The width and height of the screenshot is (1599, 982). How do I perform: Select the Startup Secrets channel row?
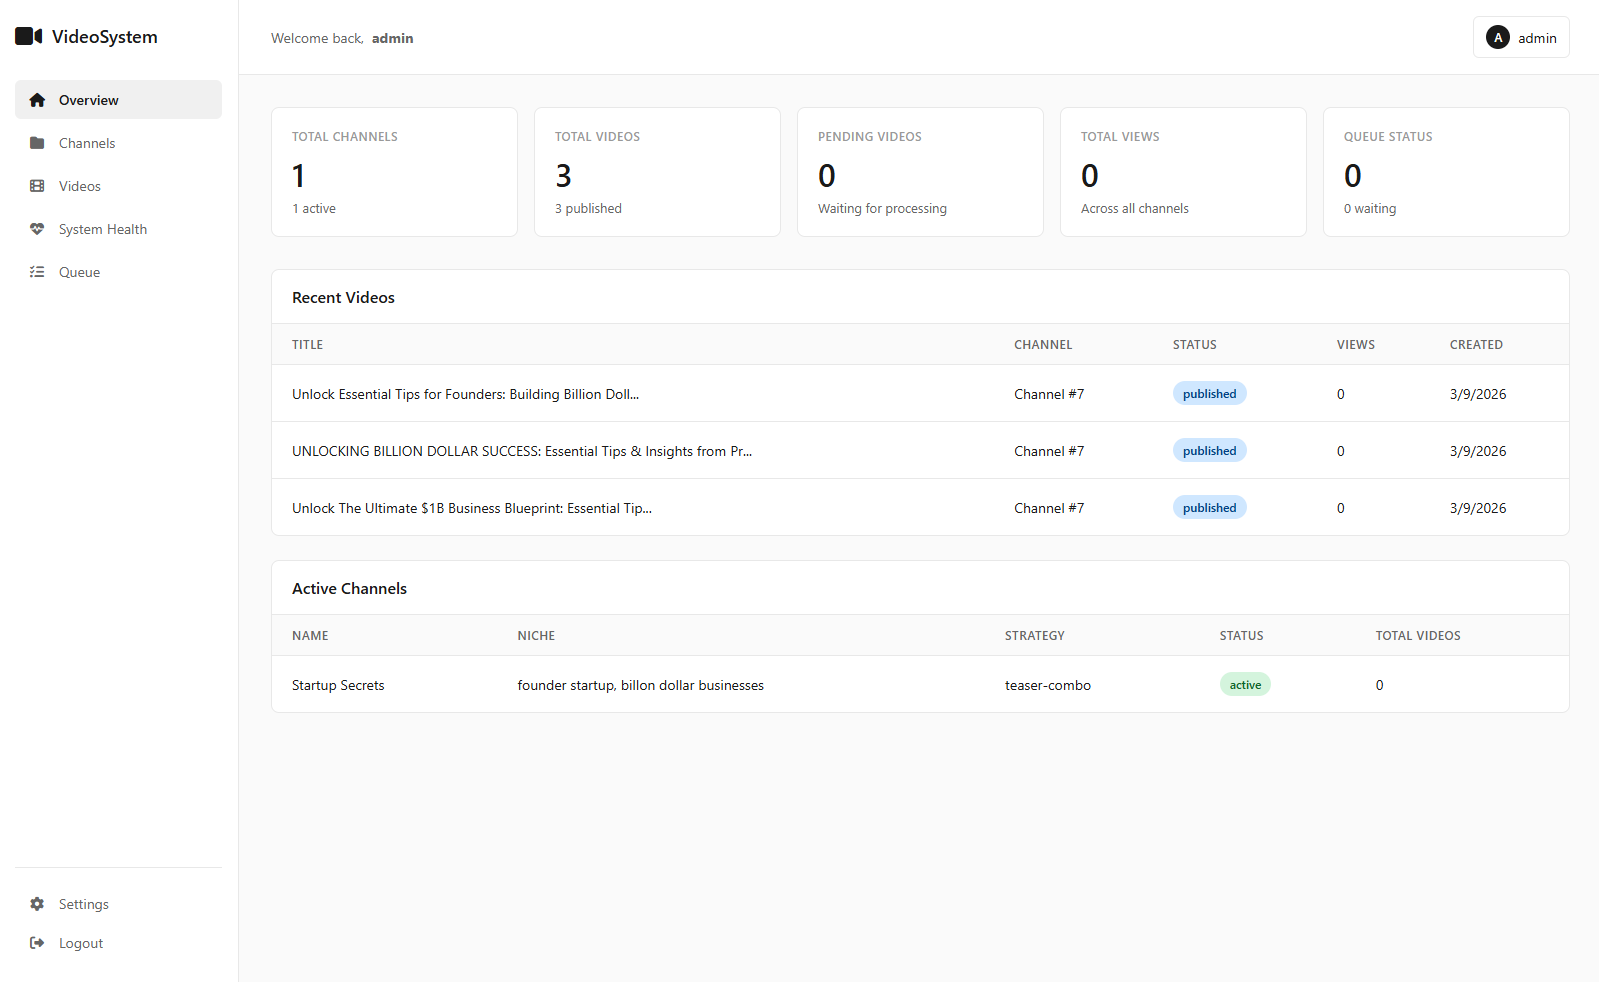click(338, 685)
